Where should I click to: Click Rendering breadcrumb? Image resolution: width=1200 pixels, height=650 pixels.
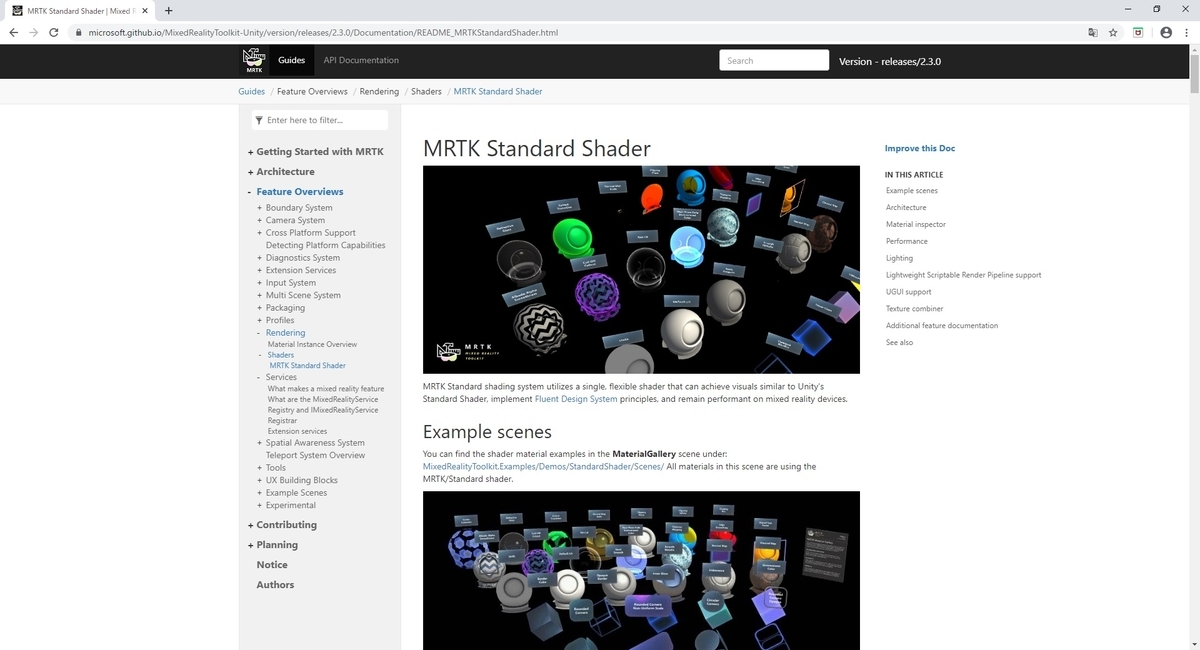click(379, 91)
